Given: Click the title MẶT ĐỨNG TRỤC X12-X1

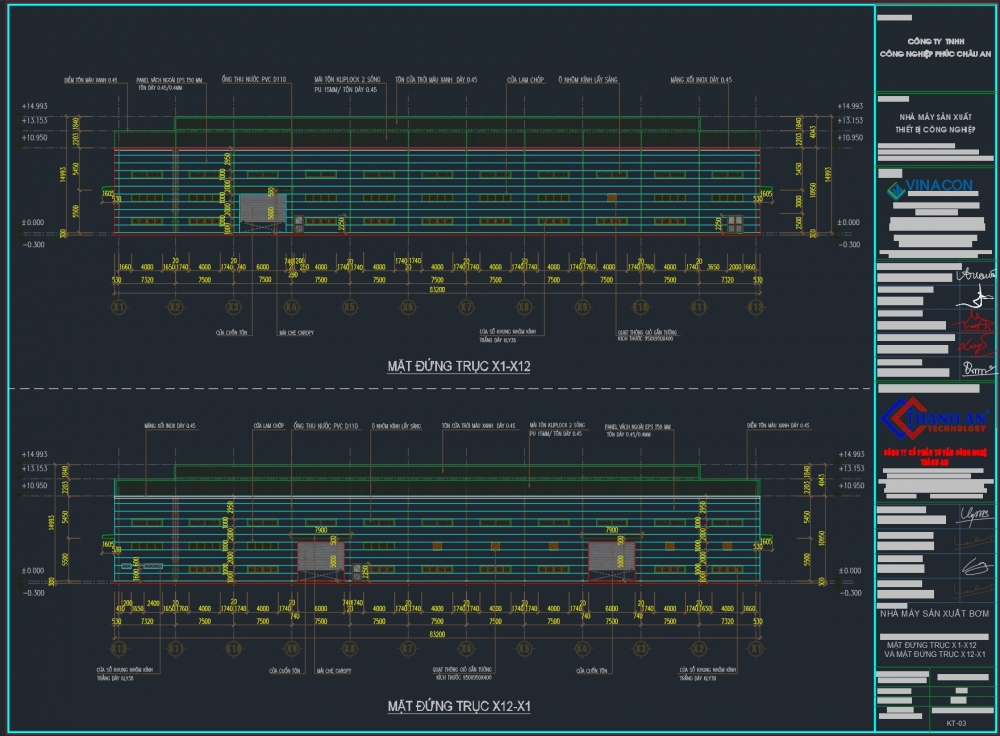Looking at the screenshot, I should pyautogui.click(x=458, y=707).
